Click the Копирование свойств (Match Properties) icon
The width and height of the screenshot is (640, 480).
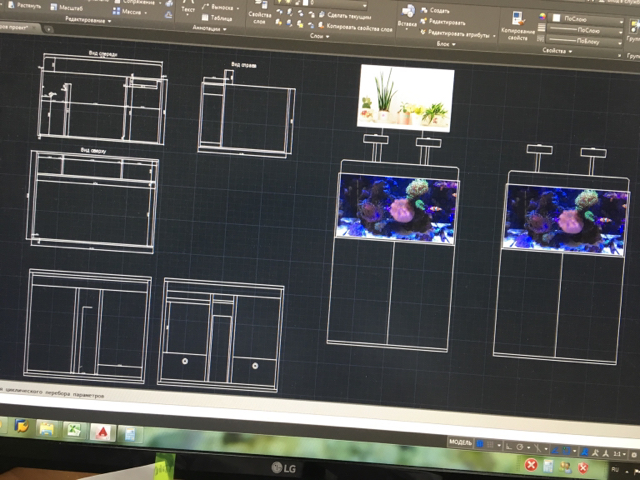point(518,19)
